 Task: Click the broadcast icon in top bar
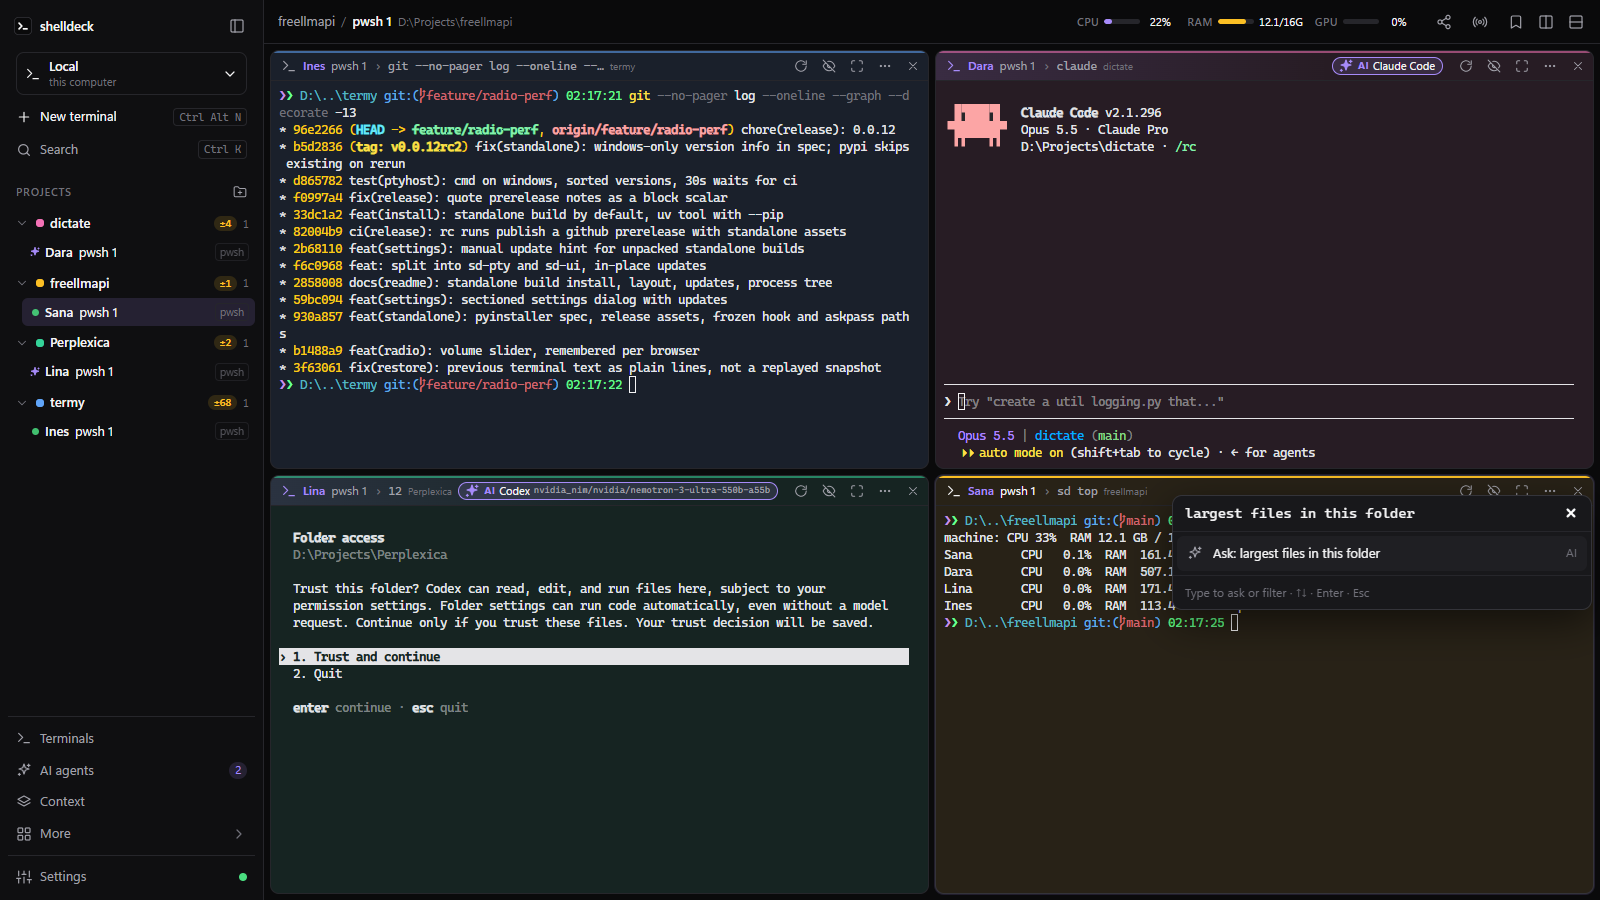(1480, 22)
